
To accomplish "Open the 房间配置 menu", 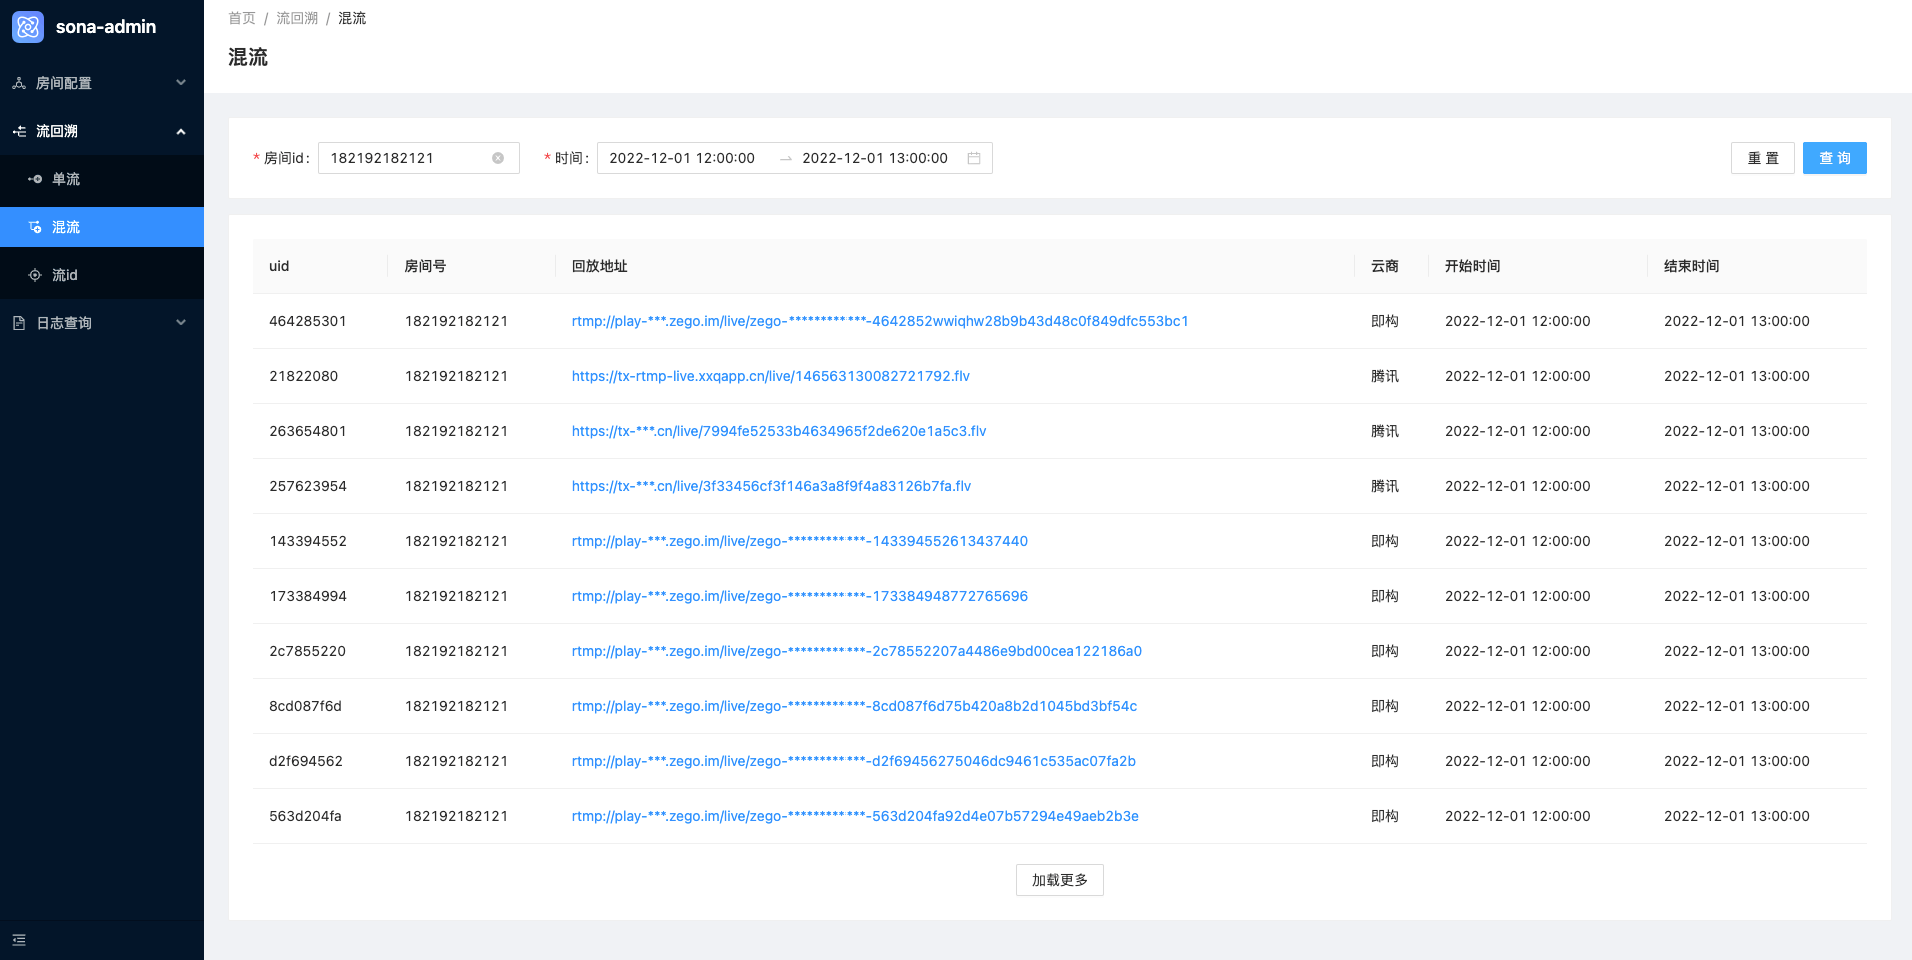I will (102, 83).
